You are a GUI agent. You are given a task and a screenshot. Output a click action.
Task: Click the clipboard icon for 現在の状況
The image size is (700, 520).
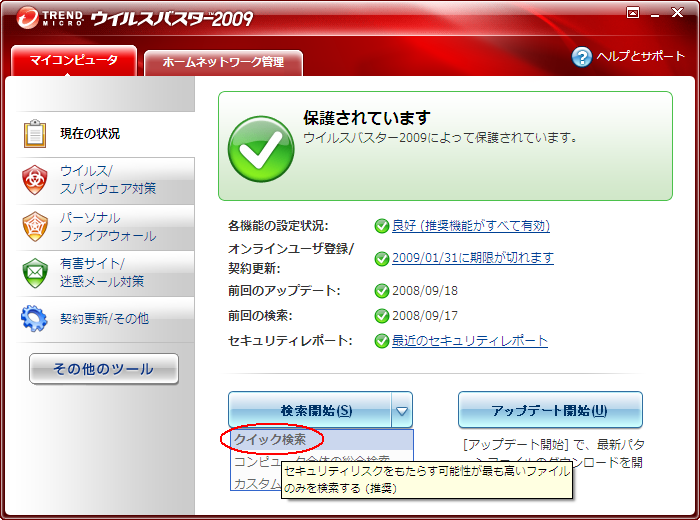click(x=35, y=133)
